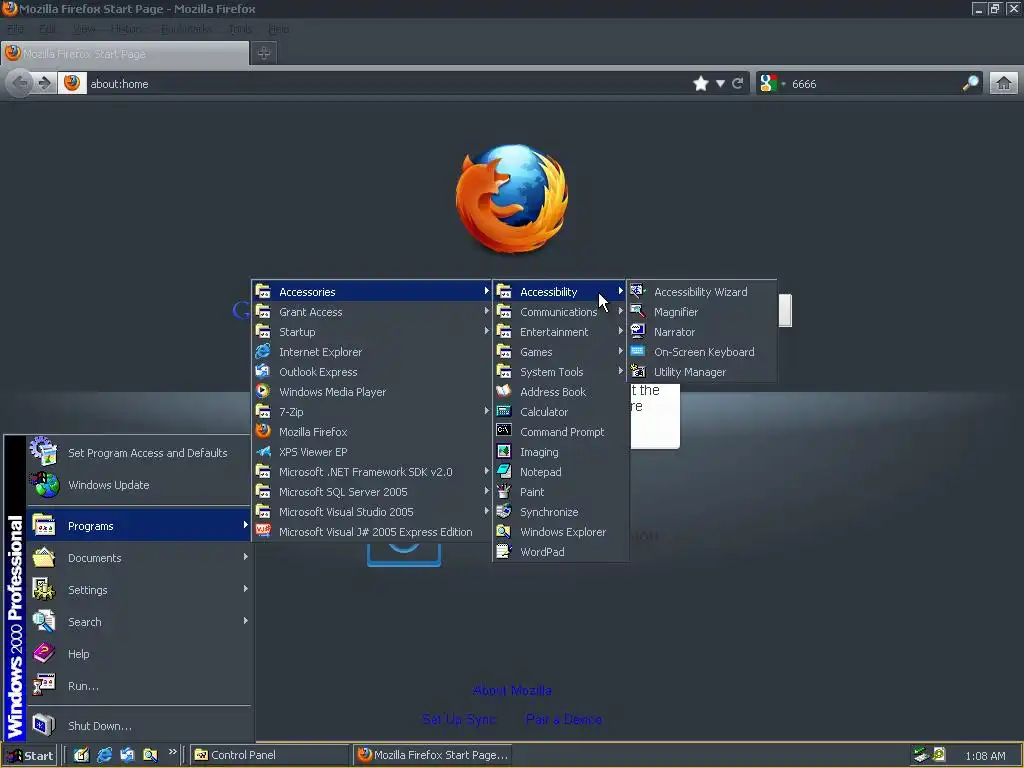Open the address bar history dropdown arrow
Screen dimensions: 1024x768
pos(720,84)
